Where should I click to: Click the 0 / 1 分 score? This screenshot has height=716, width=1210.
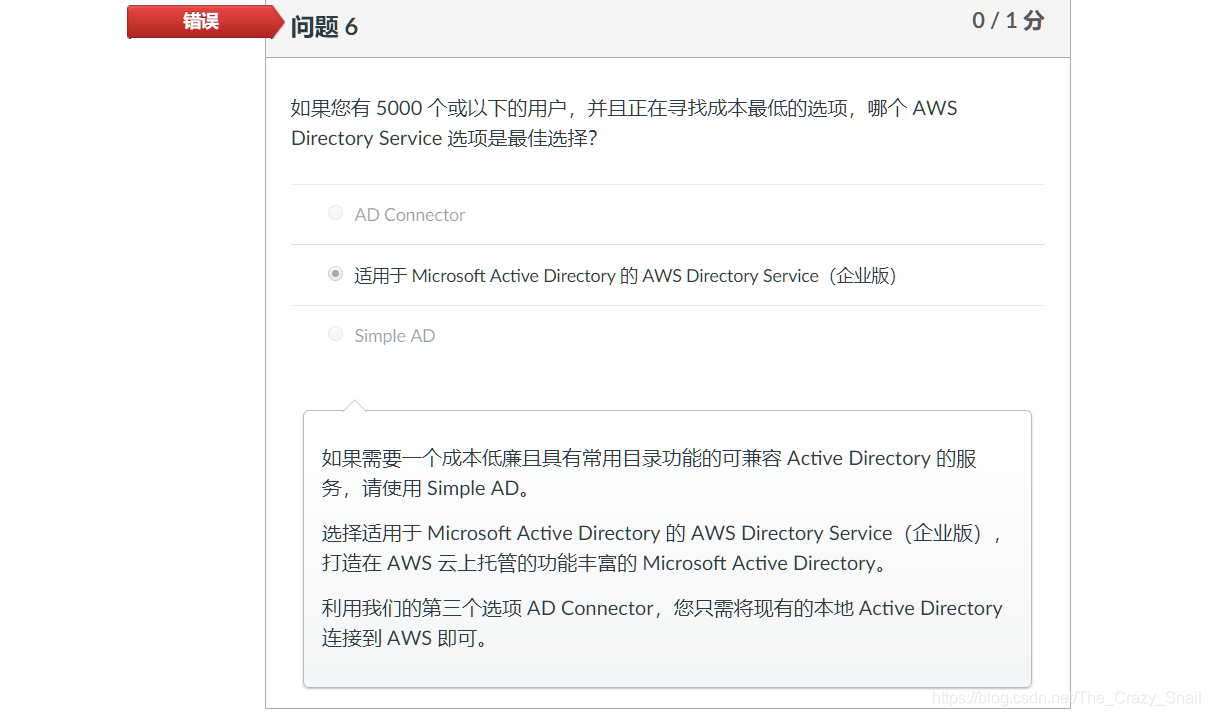(x=1008, y=21)
